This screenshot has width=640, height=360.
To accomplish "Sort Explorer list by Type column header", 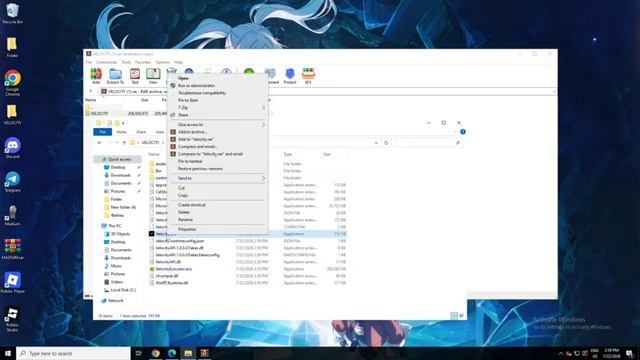I will point(288,154).
